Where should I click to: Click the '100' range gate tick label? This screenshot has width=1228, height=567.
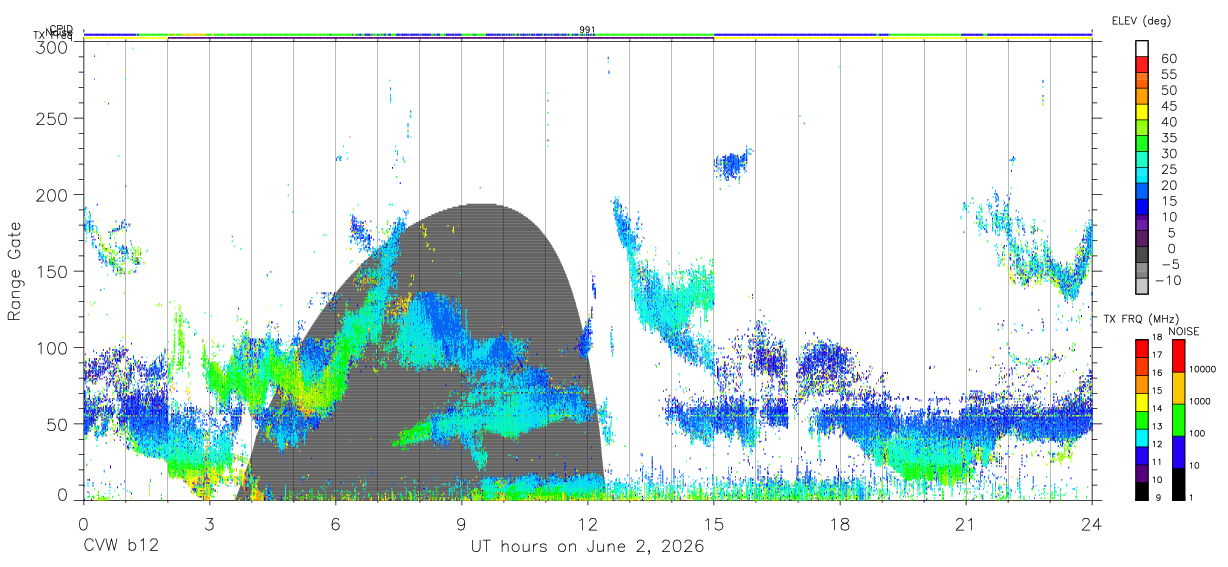[x=52, y=347]
